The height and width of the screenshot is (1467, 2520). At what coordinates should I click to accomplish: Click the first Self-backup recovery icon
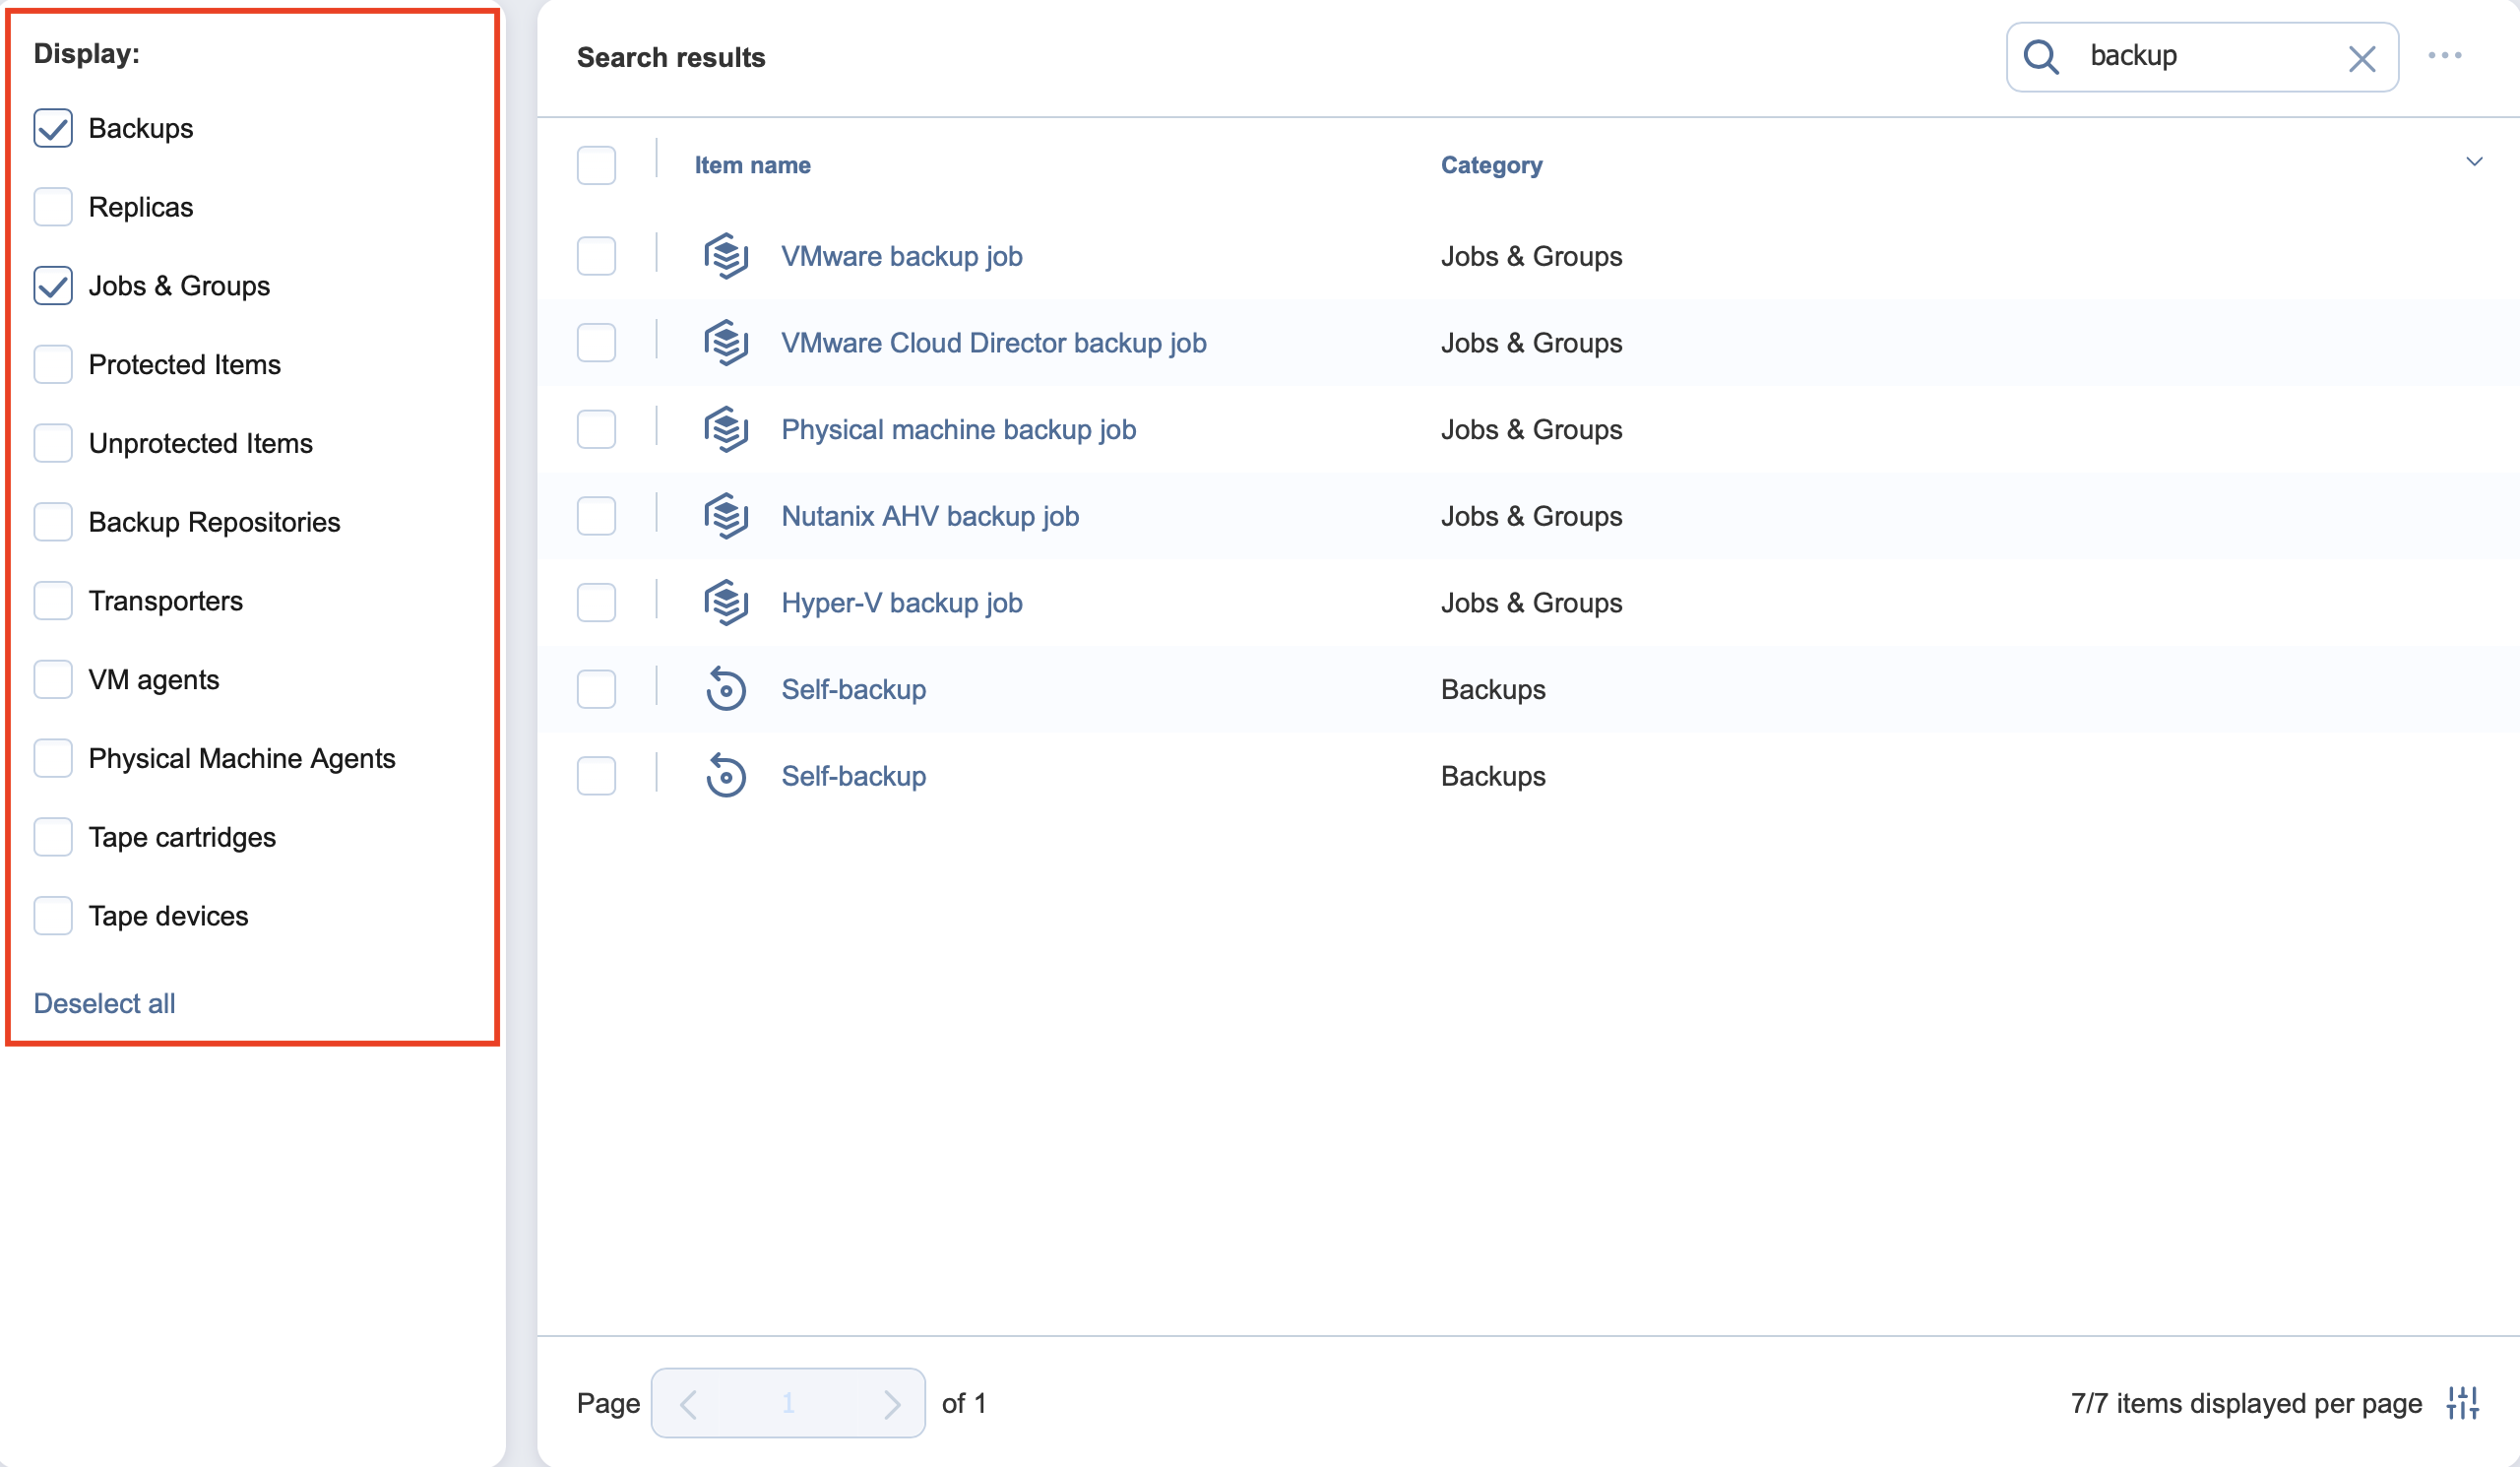point(726,689)
